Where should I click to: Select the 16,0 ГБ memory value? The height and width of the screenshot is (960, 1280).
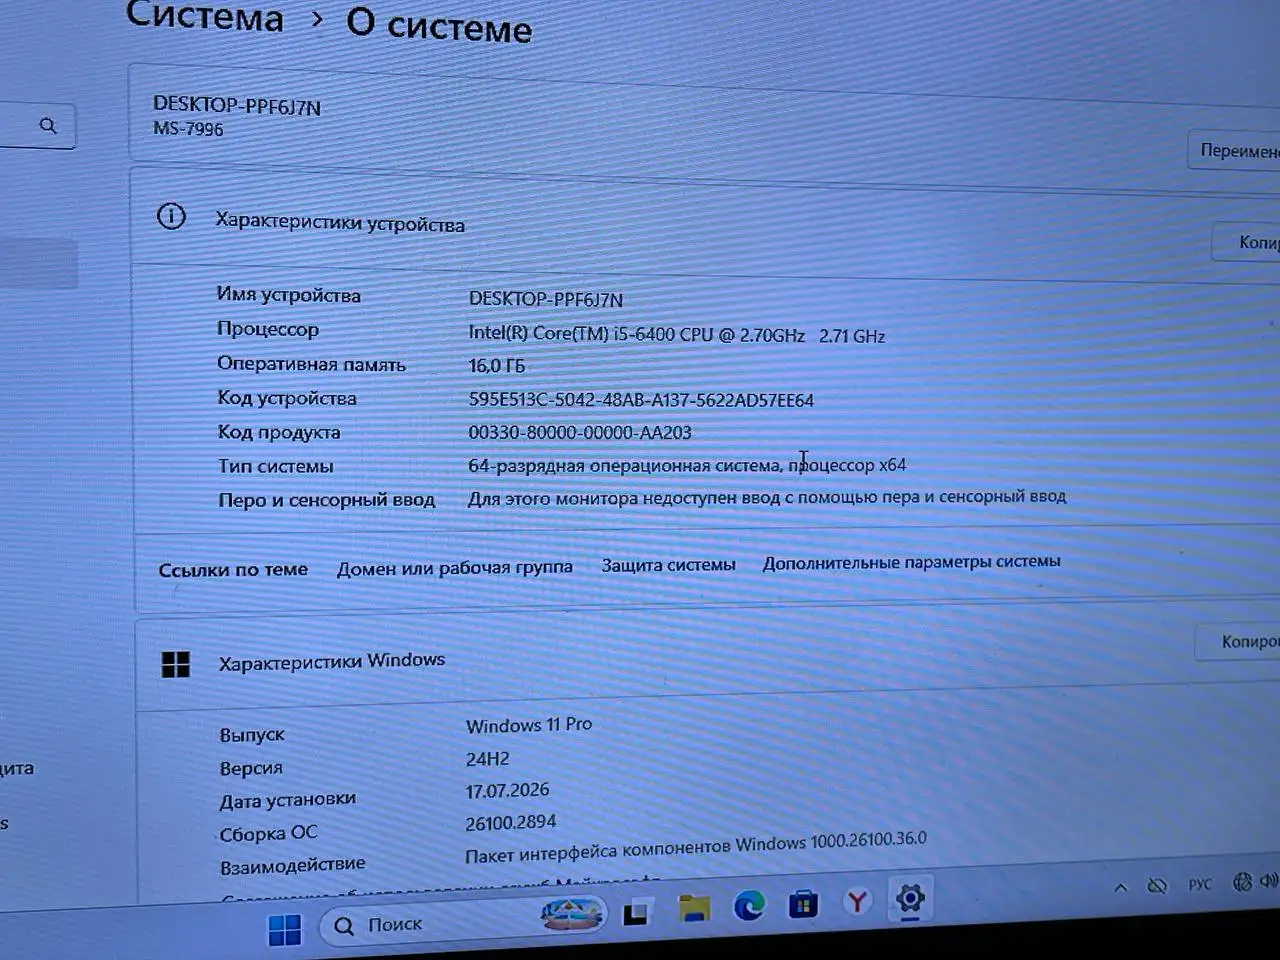coord(496,366)
